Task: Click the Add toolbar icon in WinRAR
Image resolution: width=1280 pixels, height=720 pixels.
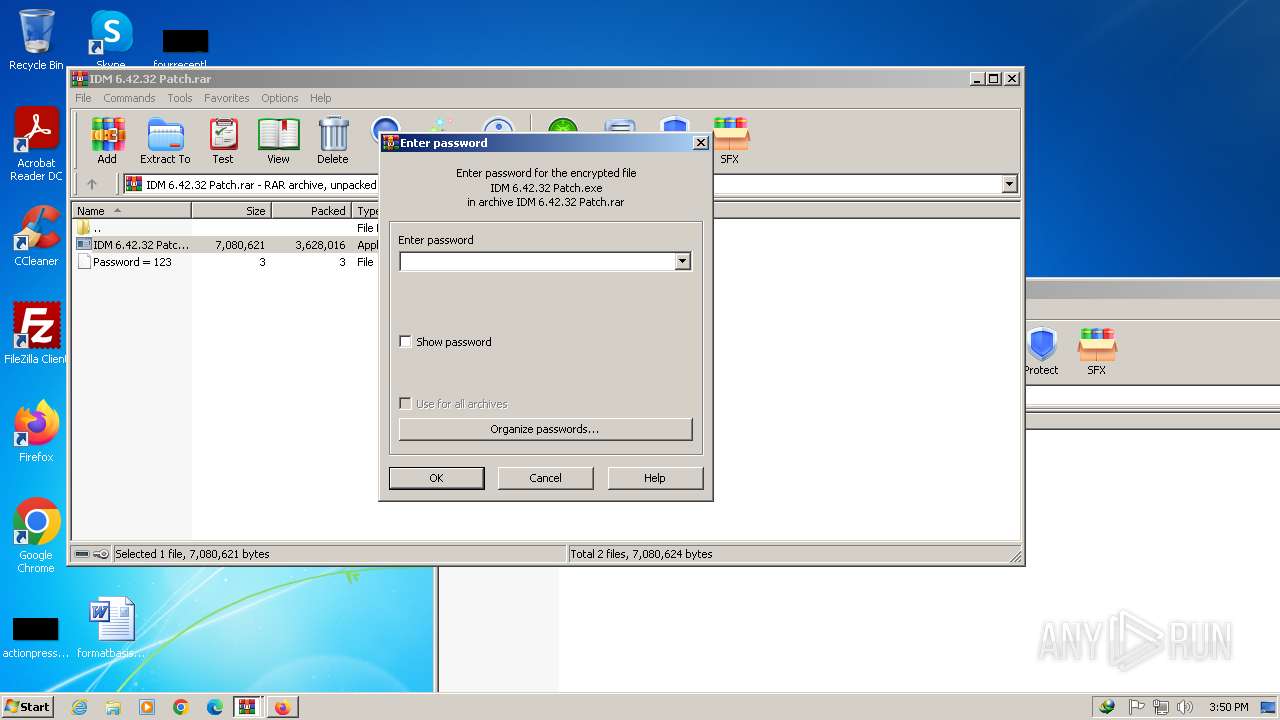Action: 107,140
